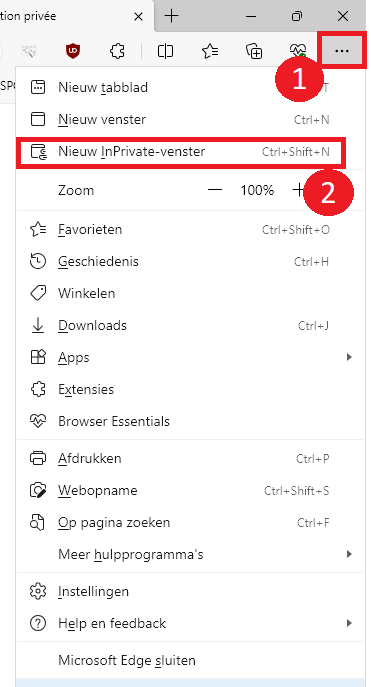Open Browser Essentials heart toolbar icon
The height and width of the screenshot is (687, 371).
coord(299,51)
